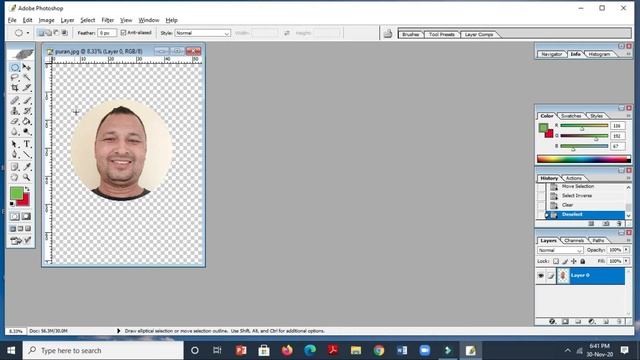Screen dimensions: 640x360
Task: Open the History panel options menu
Action: tap(628, 178)
